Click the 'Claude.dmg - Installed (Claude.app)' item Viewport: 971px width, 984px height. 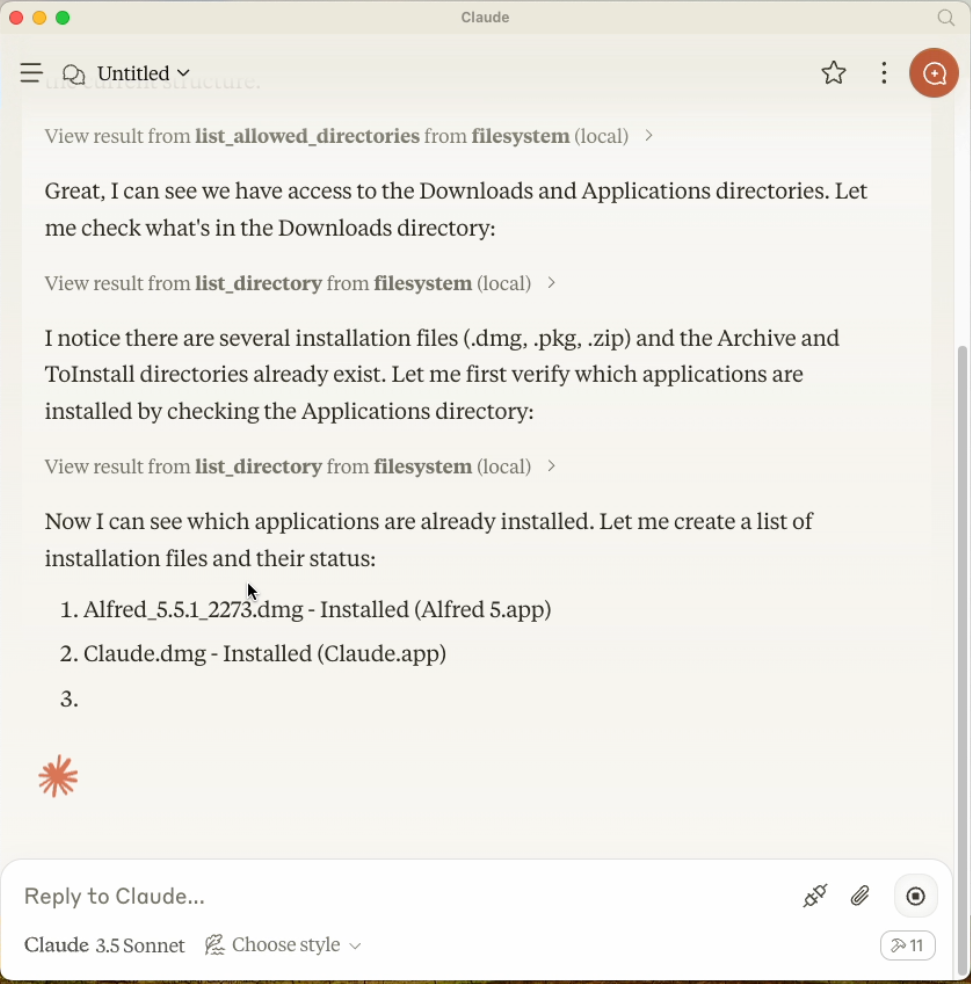pyautogui.click(x=264, y=654)
